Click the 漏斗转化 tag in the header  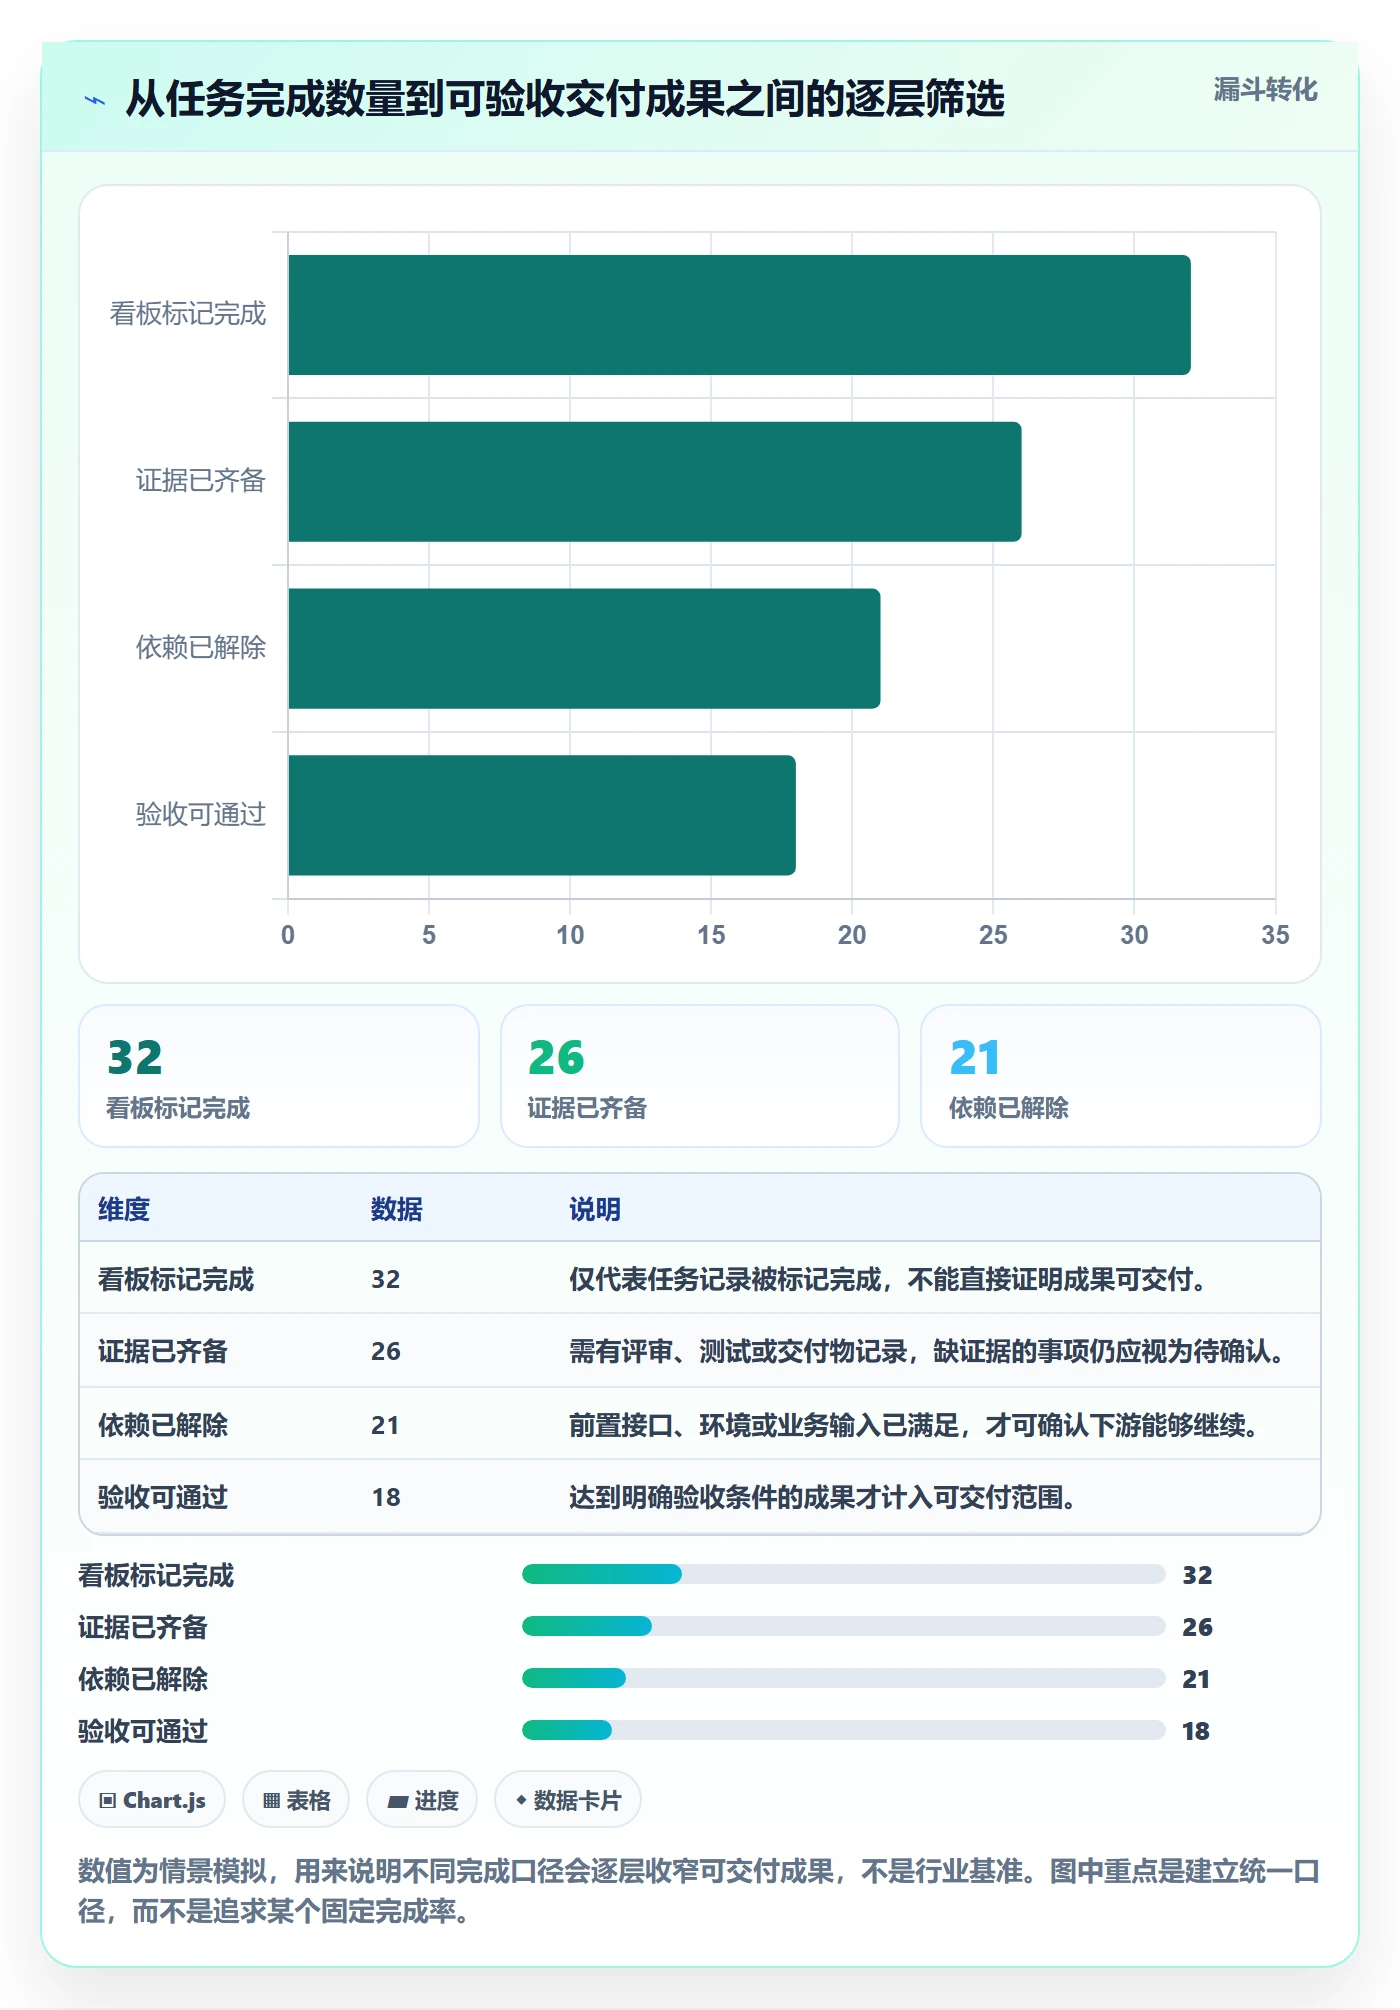pos(1265,90)
